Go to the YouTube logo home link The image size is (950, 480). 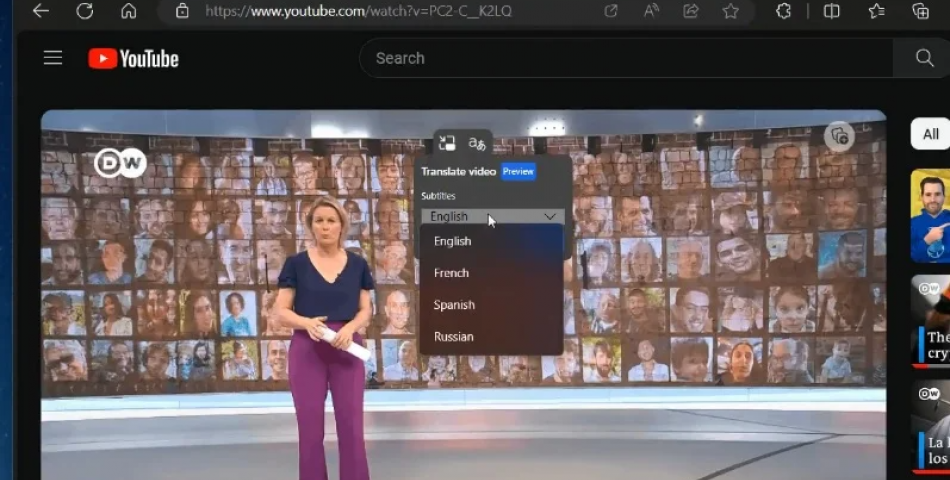(x=133, y=58)
